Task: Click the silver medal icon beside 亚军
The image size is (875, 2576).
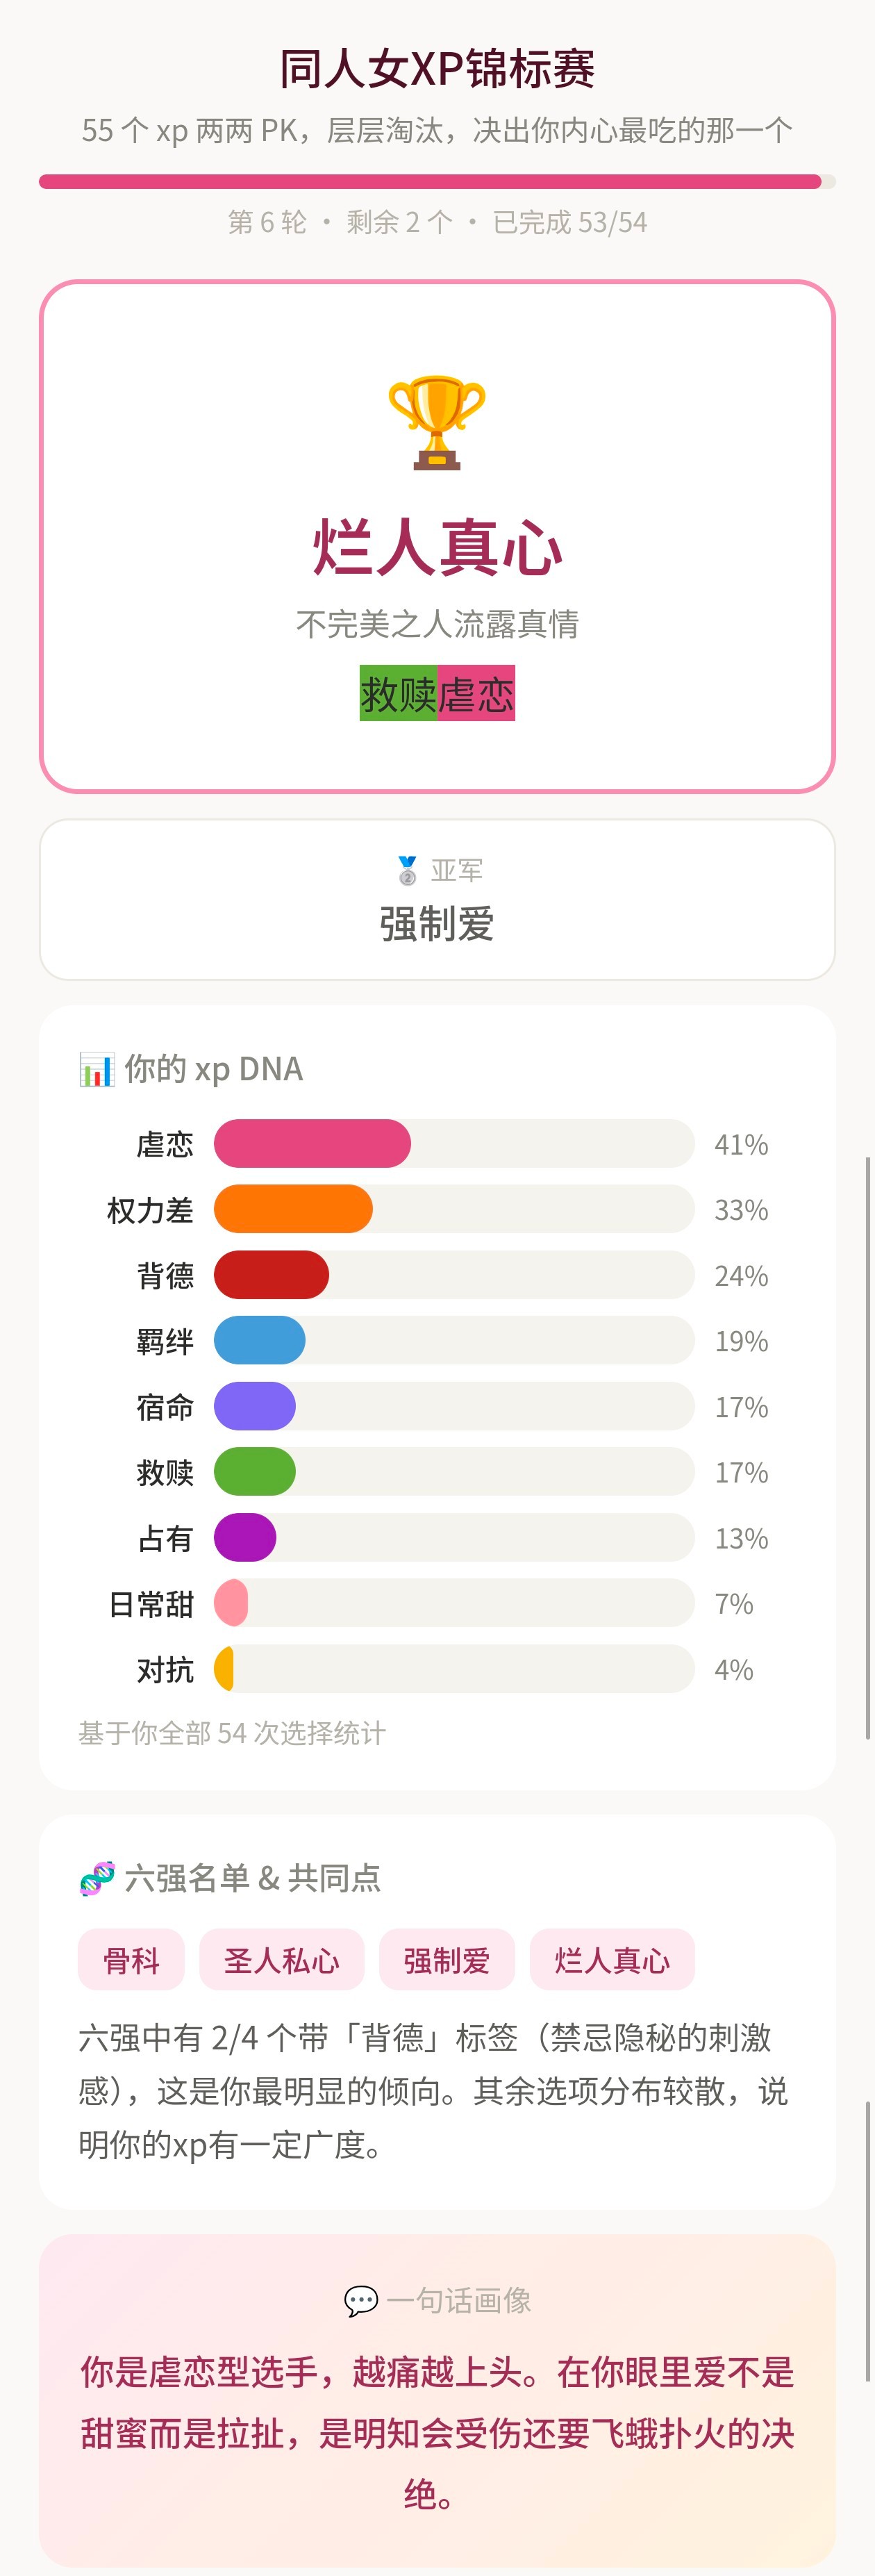Action: 407,870
